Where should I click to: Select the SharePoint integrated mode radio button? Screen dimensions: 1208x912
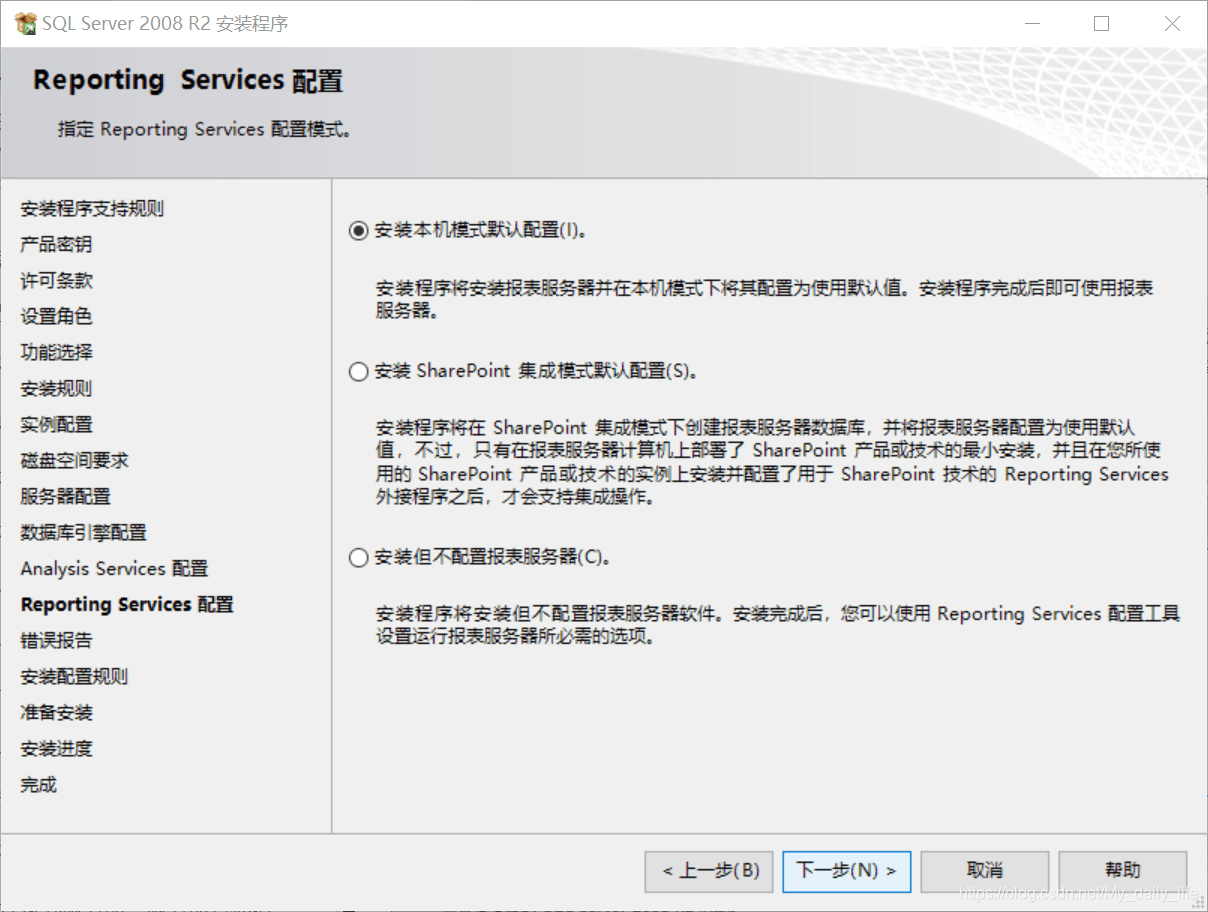click(x=358, y=372)
